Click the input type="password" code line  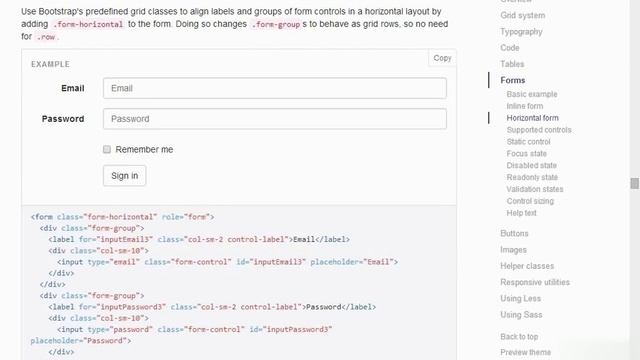[x=195, y=329]
